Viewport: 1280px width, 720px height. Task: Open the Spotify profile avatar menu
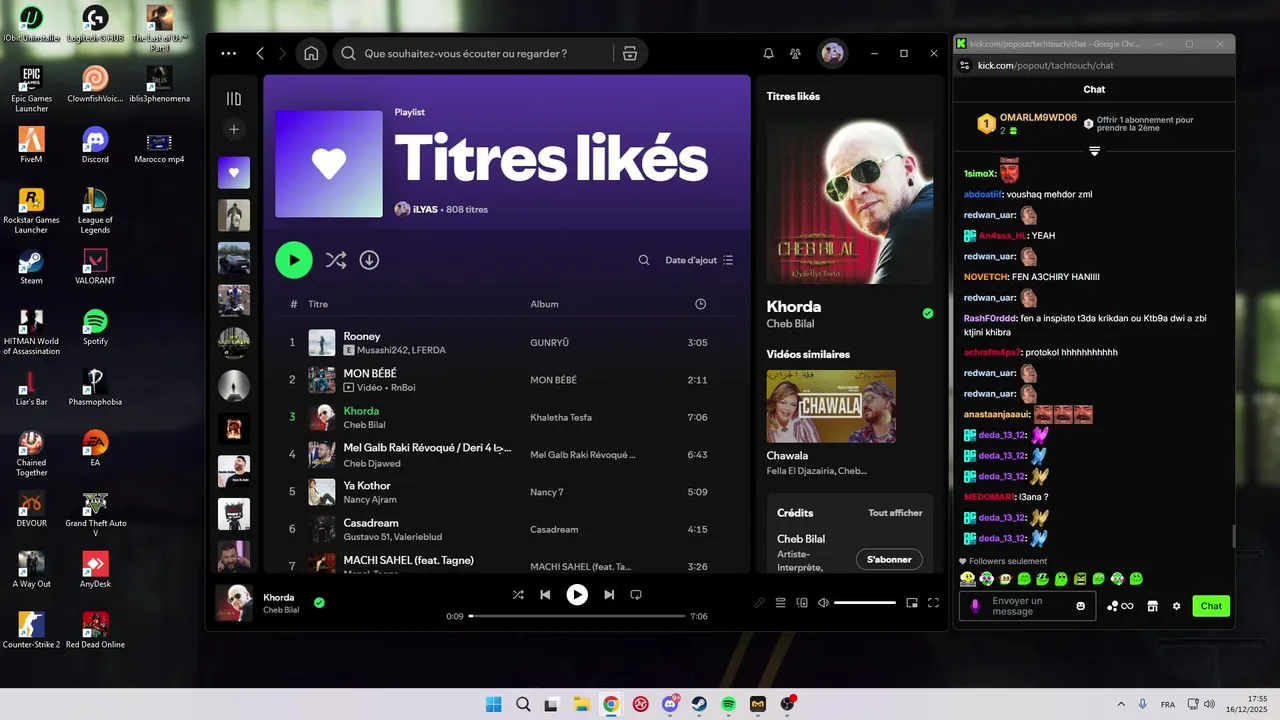pos(832,53)
